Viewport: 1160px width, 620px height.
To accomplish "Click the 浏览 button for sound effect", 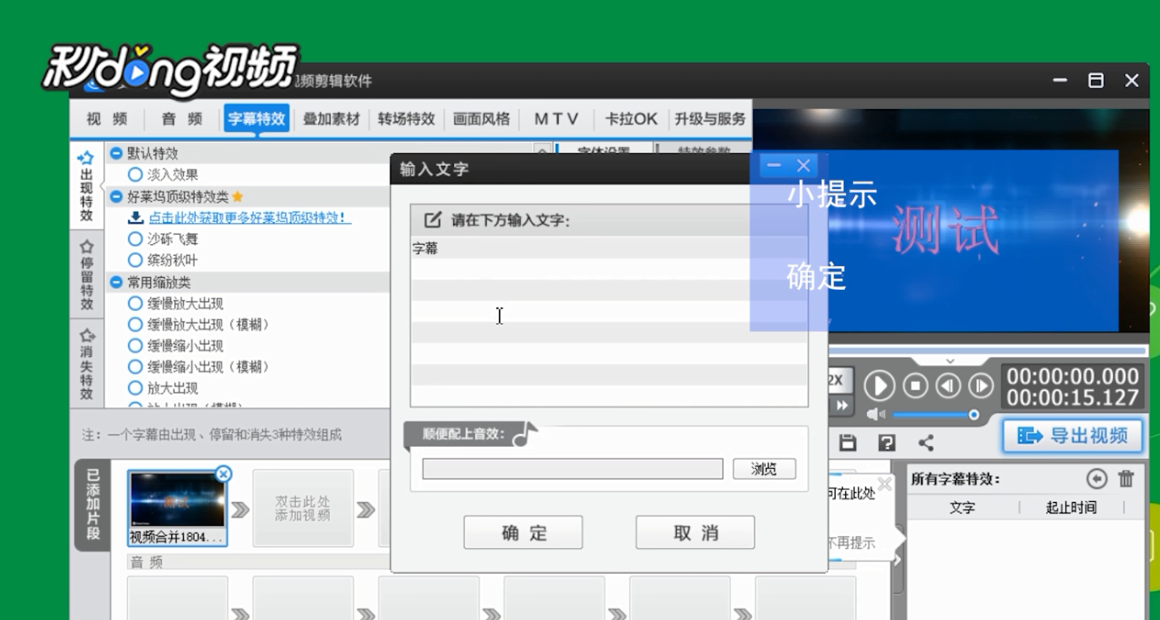I will click(x=764, y=468).
